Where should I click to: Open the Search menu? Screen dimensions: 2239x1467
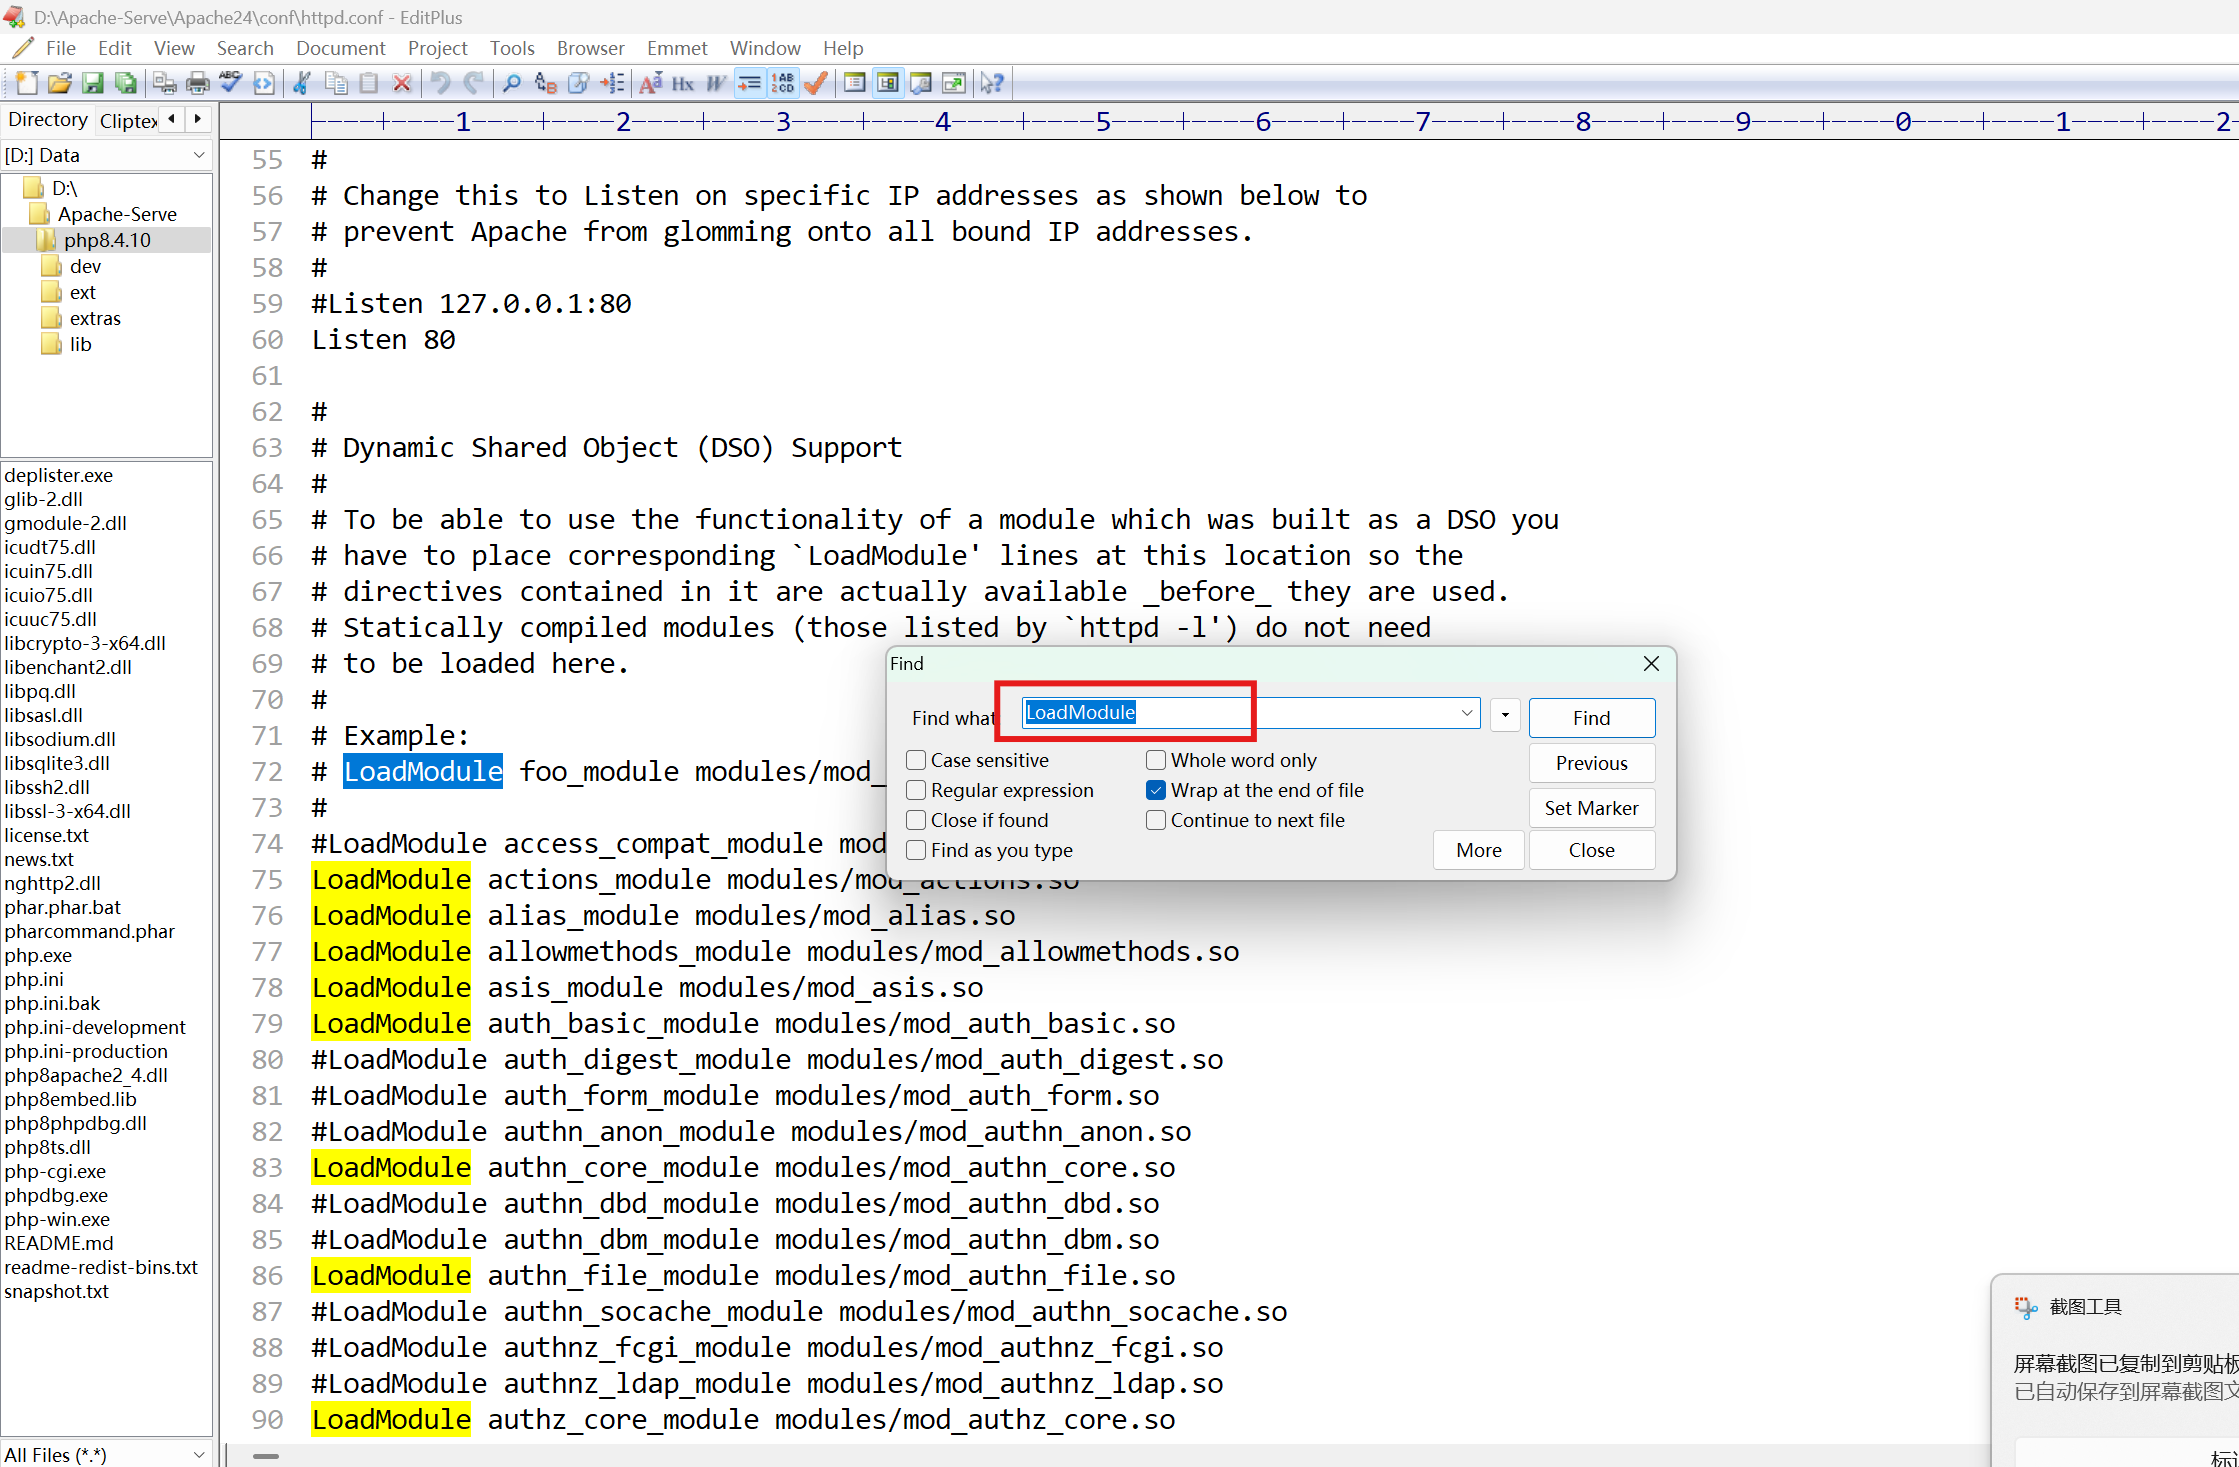244,47
